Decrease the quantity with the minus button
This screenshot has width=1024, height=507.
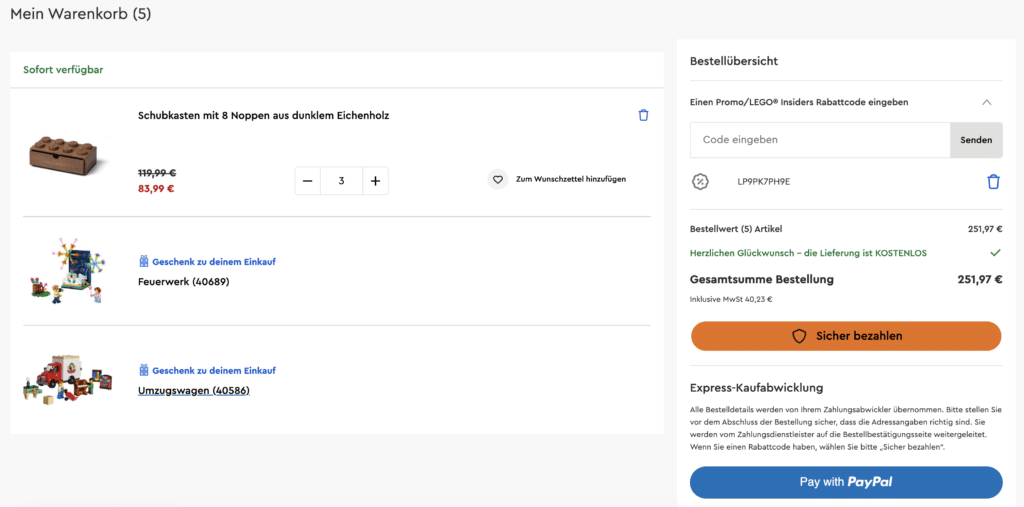click(x=308, y=181)
